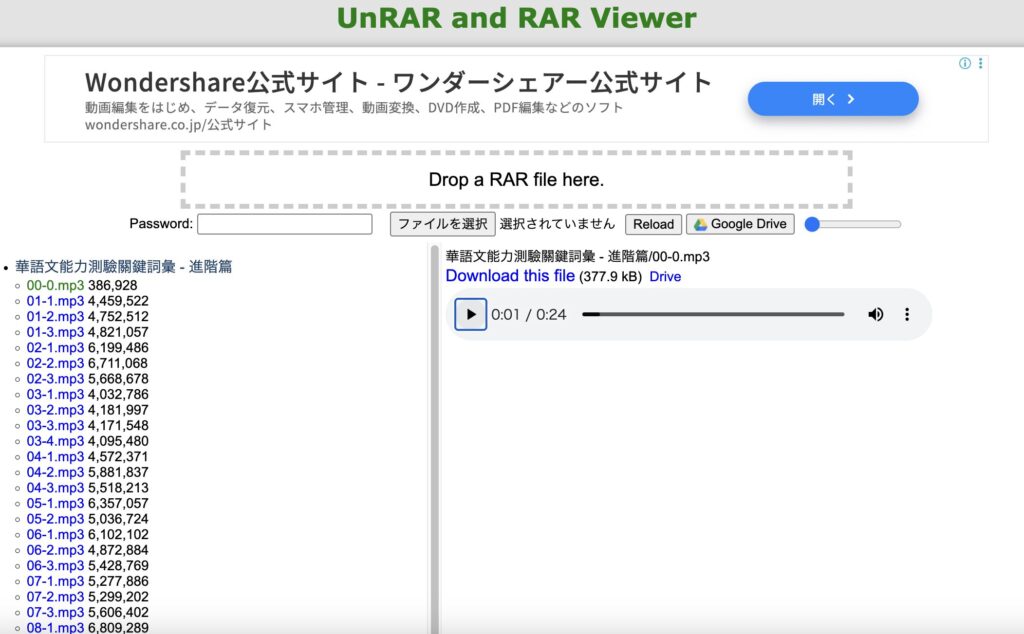Open archive from Google Drive
This screenshot has height=634, width=1024.
(x=740, y=224)
